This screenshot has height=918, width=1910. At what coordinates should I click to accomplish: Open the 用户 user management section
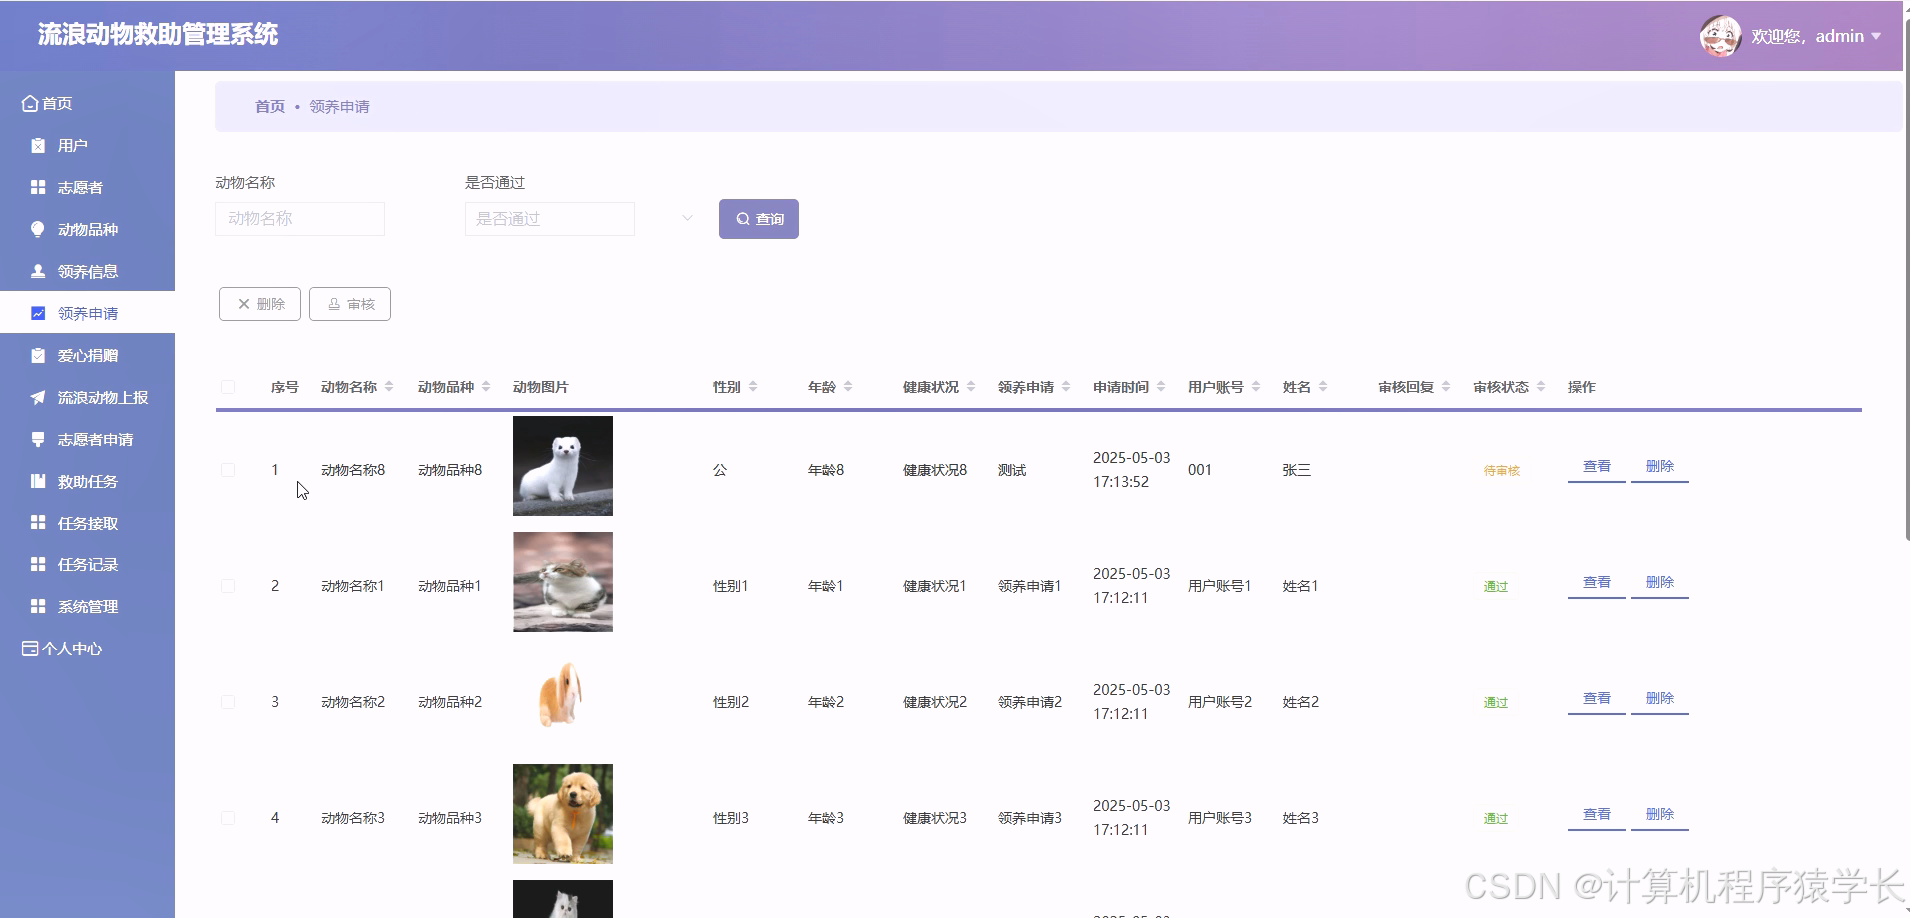[x=68, y=145]
